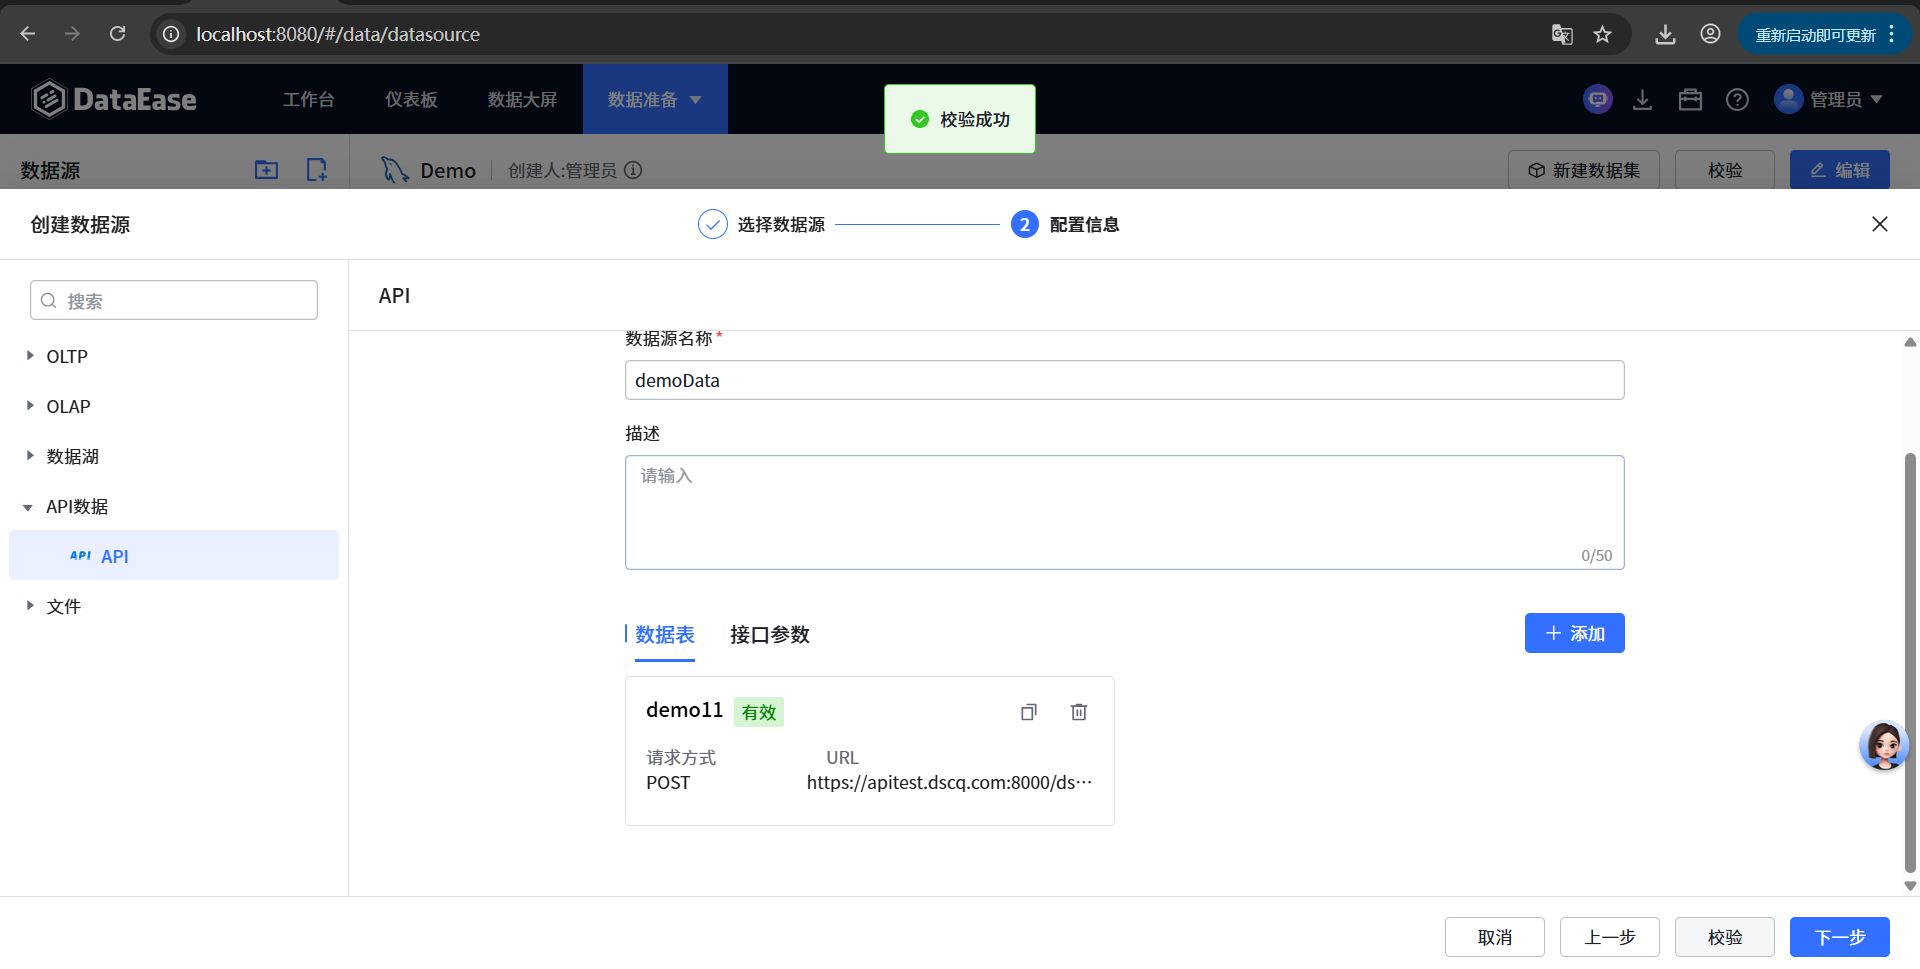This screenshot has width=1920, height=969.
Task: Copy the demo11 data table
Action: pos(1028,712)
